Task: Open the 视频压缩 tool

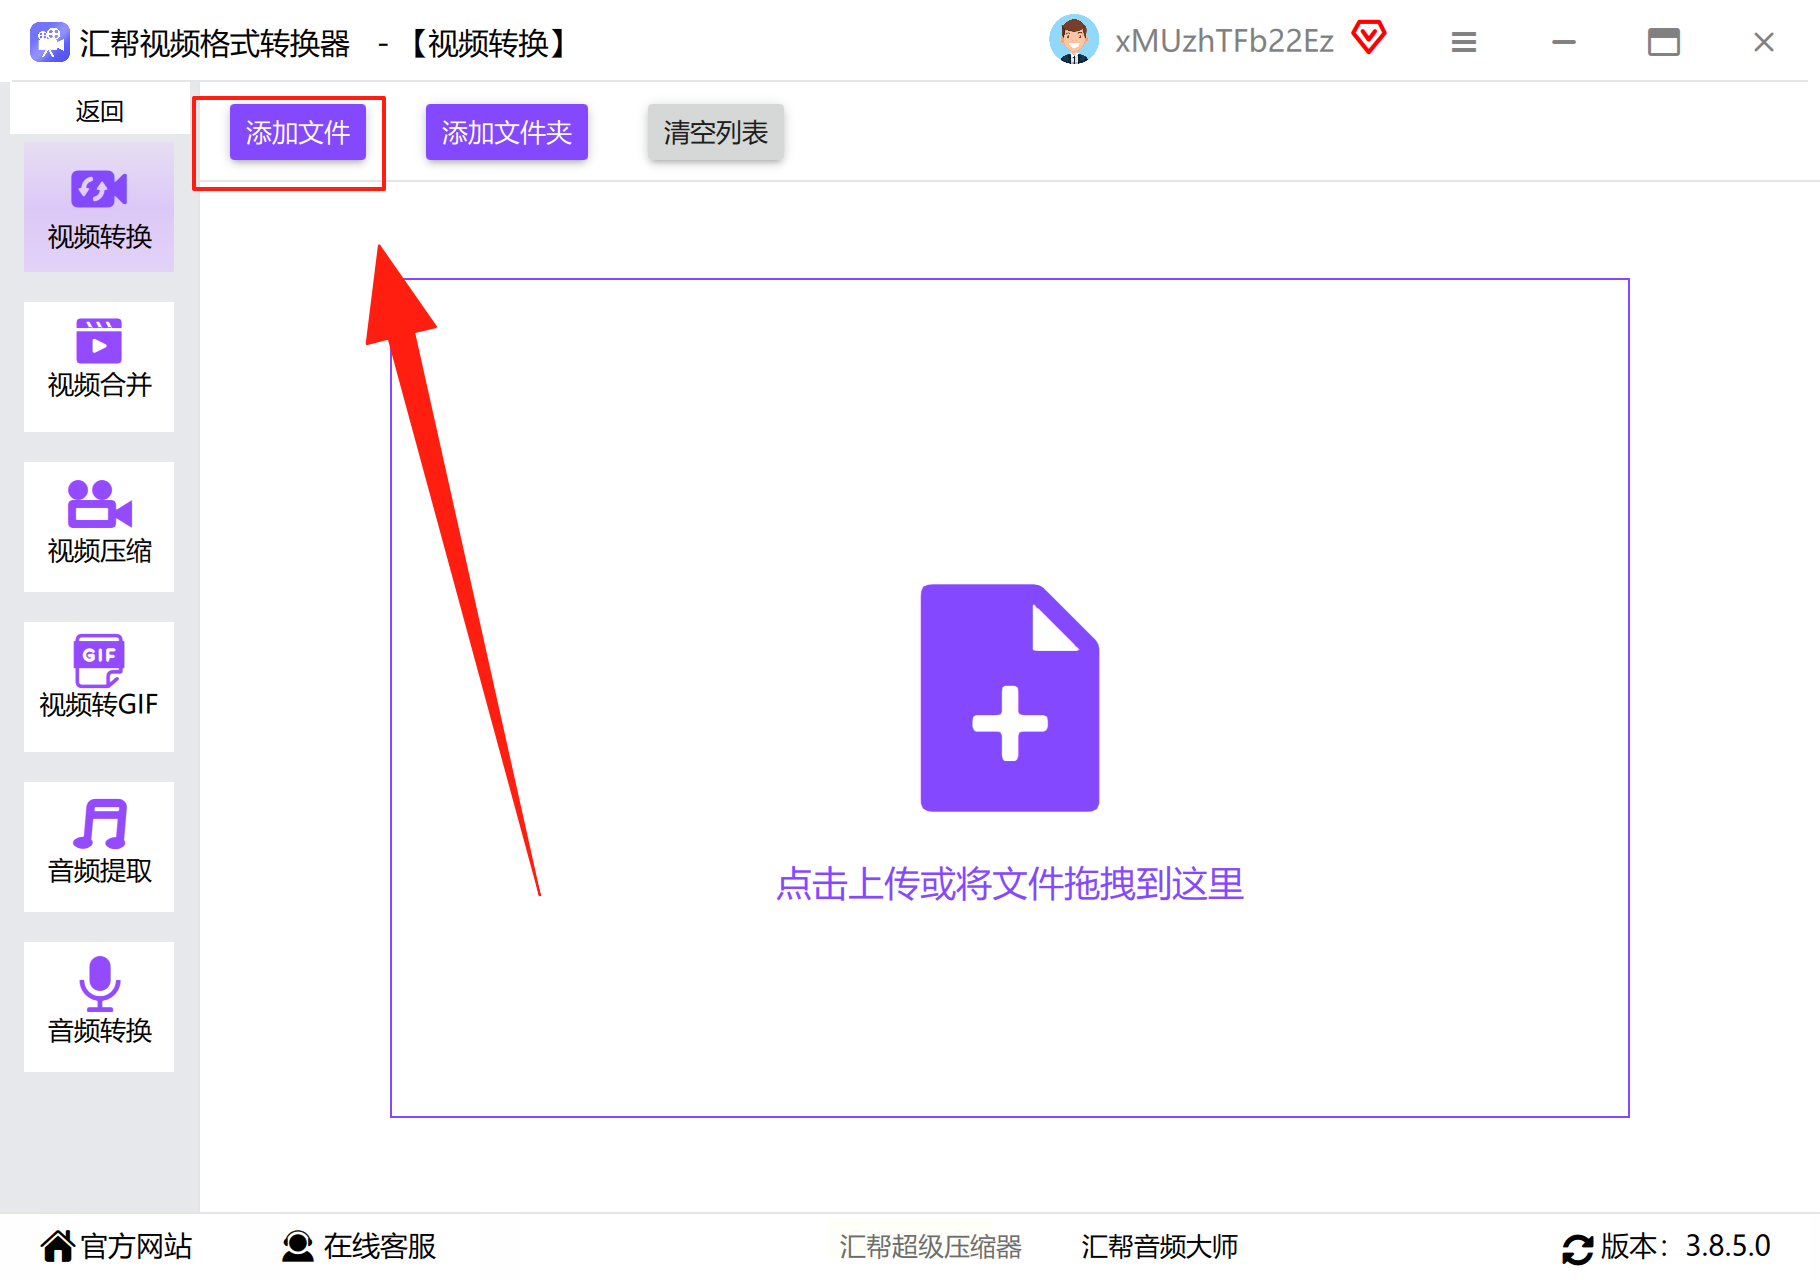Action: click(99, 527)
